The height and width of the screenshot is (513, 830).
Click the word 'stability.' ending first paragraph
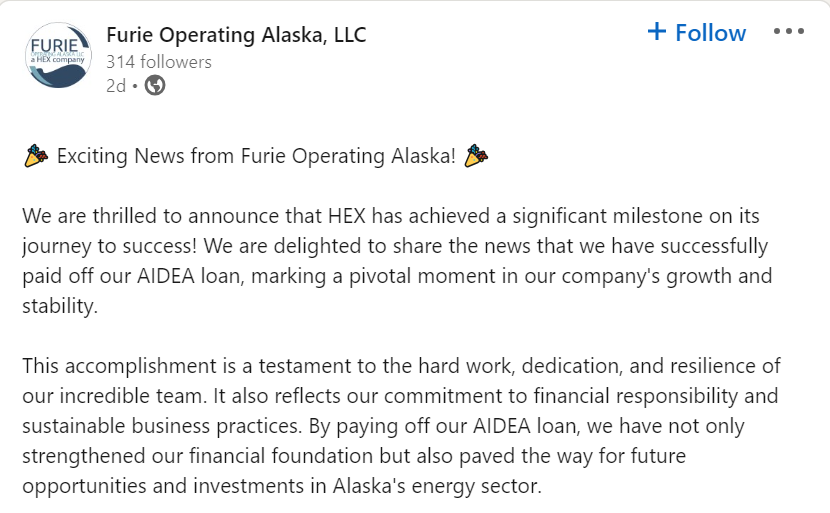pyautogui.click(x=60, y=306)
